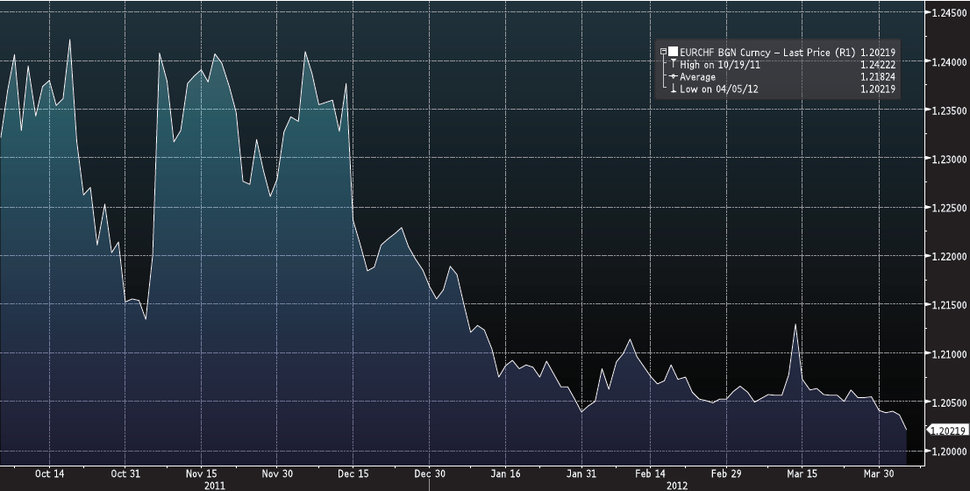This screenshot has height=491, width=970.
Task: Click the 1.22000 y-axis label
Action: (x=949, y=256)
